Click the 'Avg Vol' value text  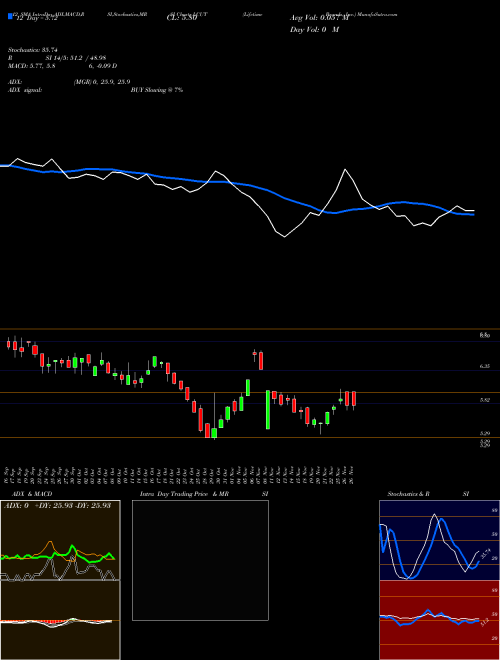(319, 18)
